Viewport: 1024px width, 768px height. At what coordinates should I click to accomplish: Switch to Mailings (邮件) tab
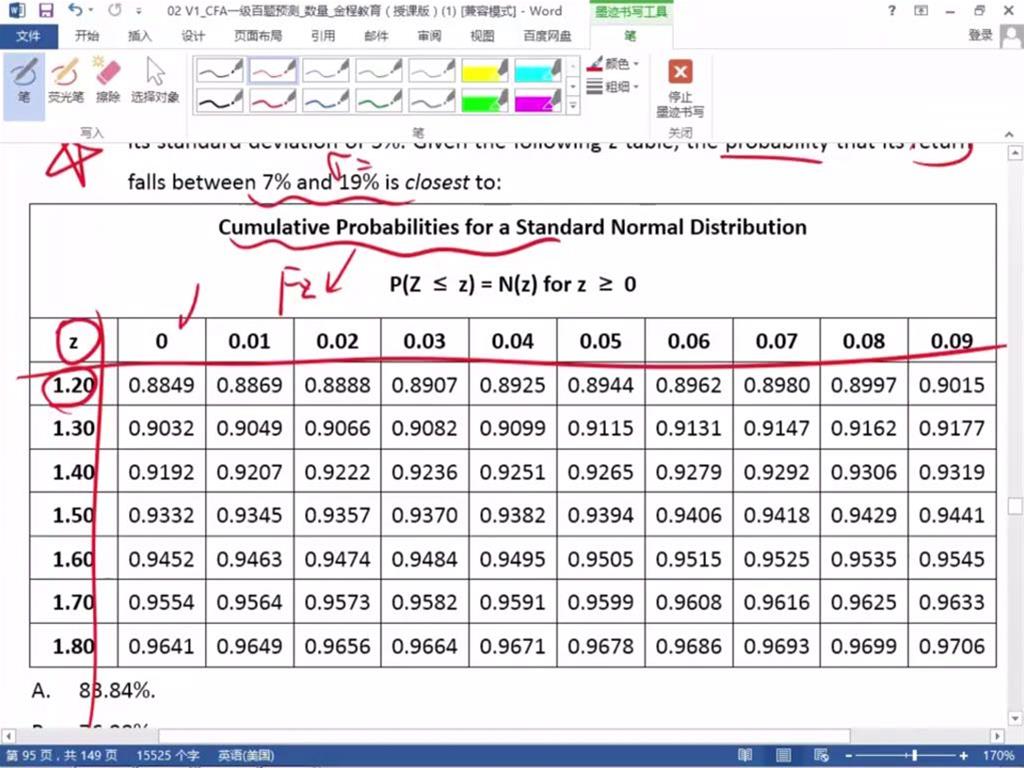[x=376, y=36]
